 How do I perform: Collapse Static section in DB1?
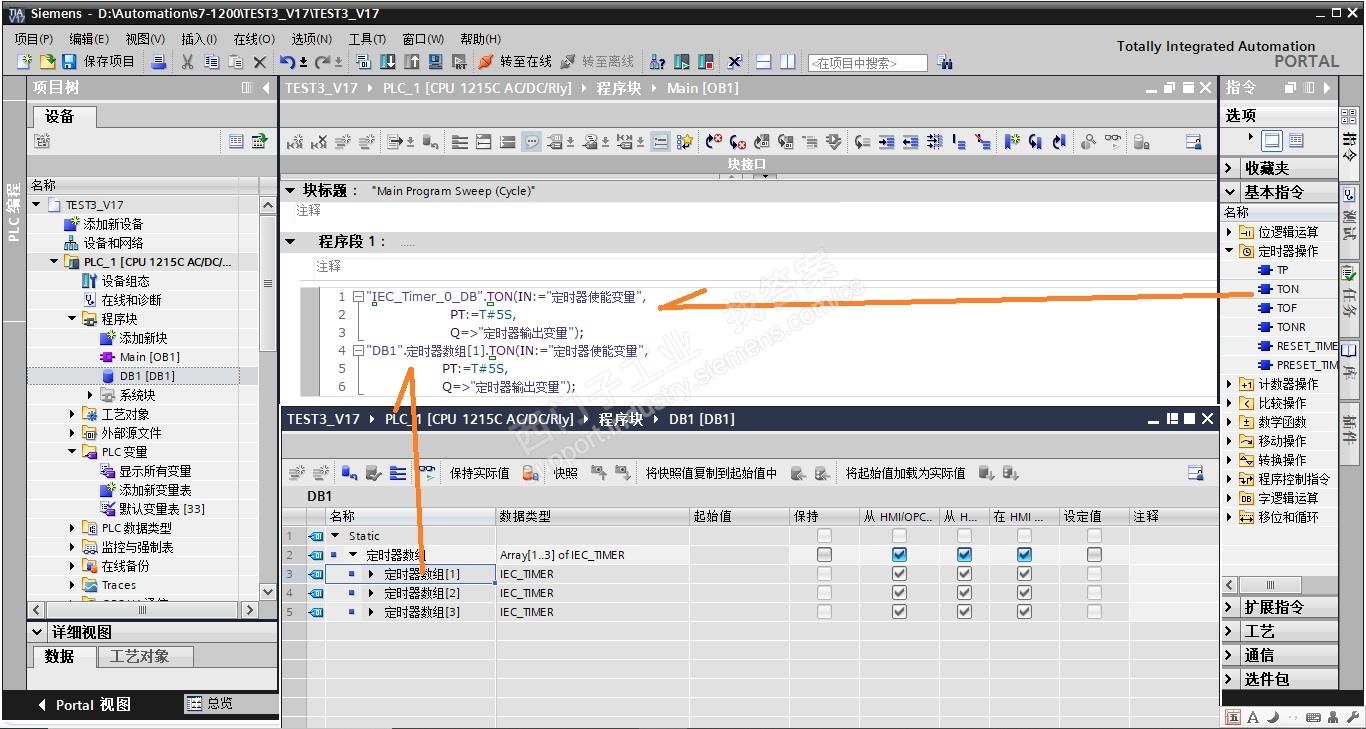tap(335, 536)
